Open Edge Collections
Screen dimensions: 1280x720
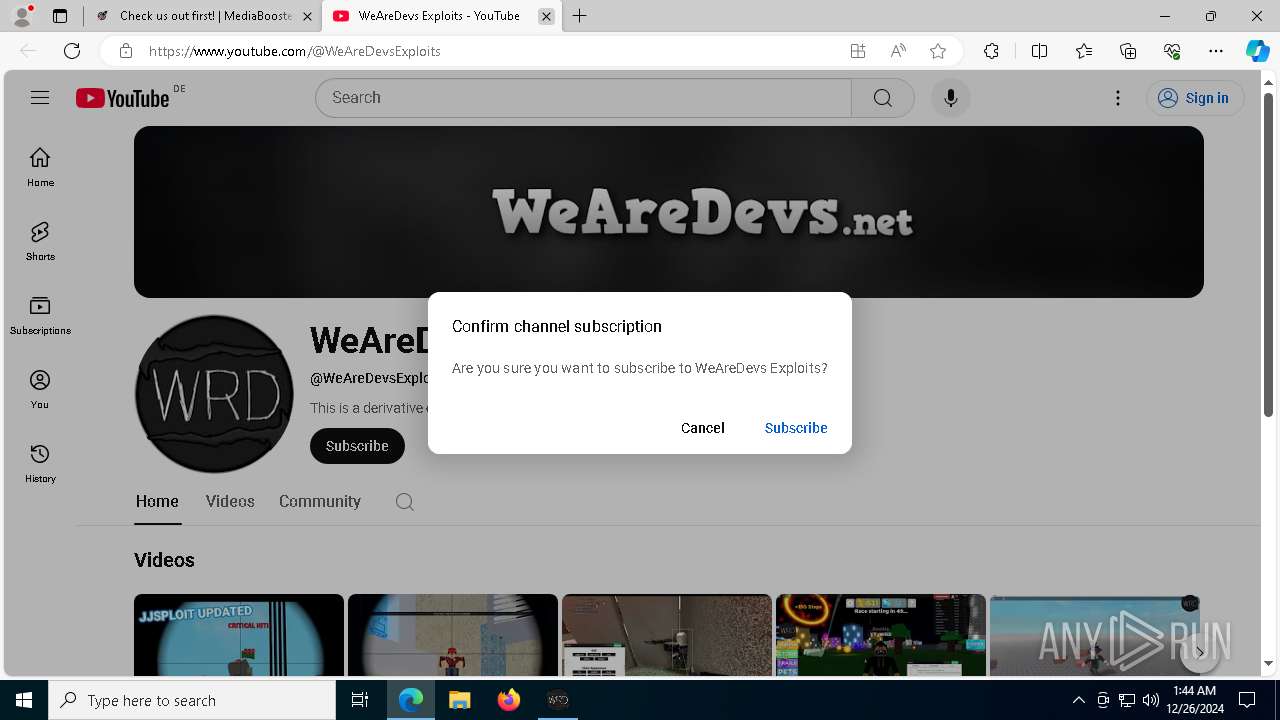1128,51
